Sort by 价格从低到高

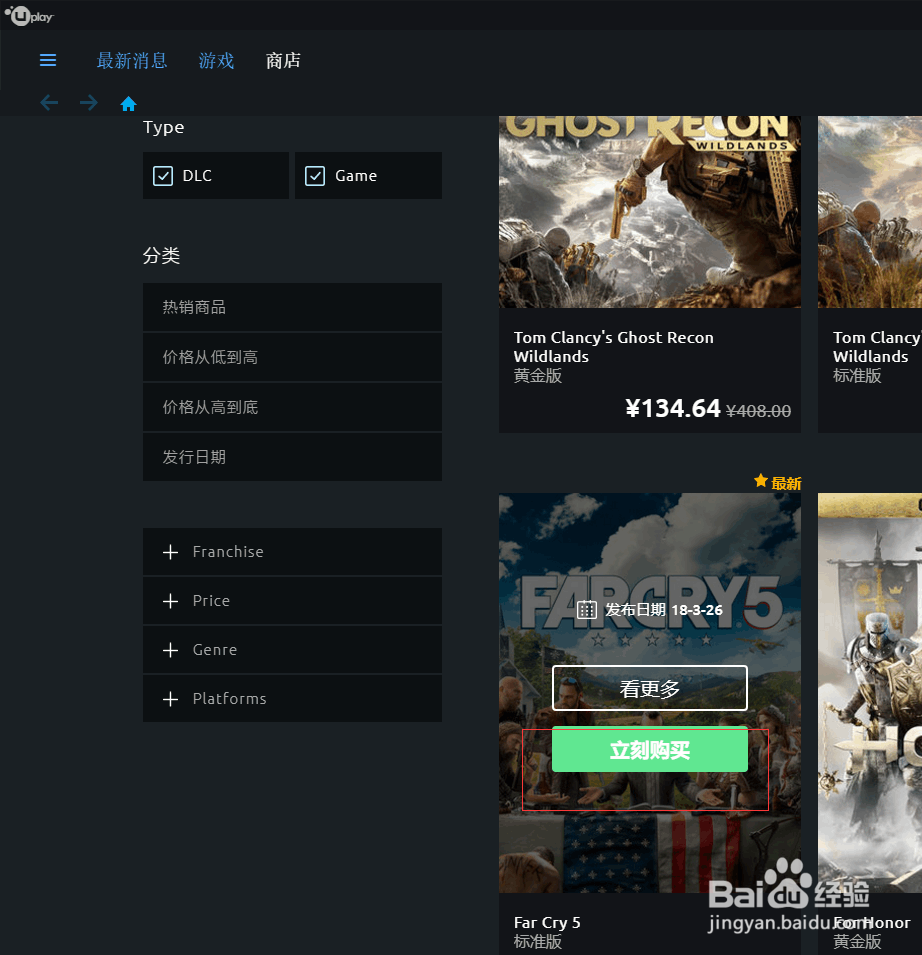click(x=292, y=358)
